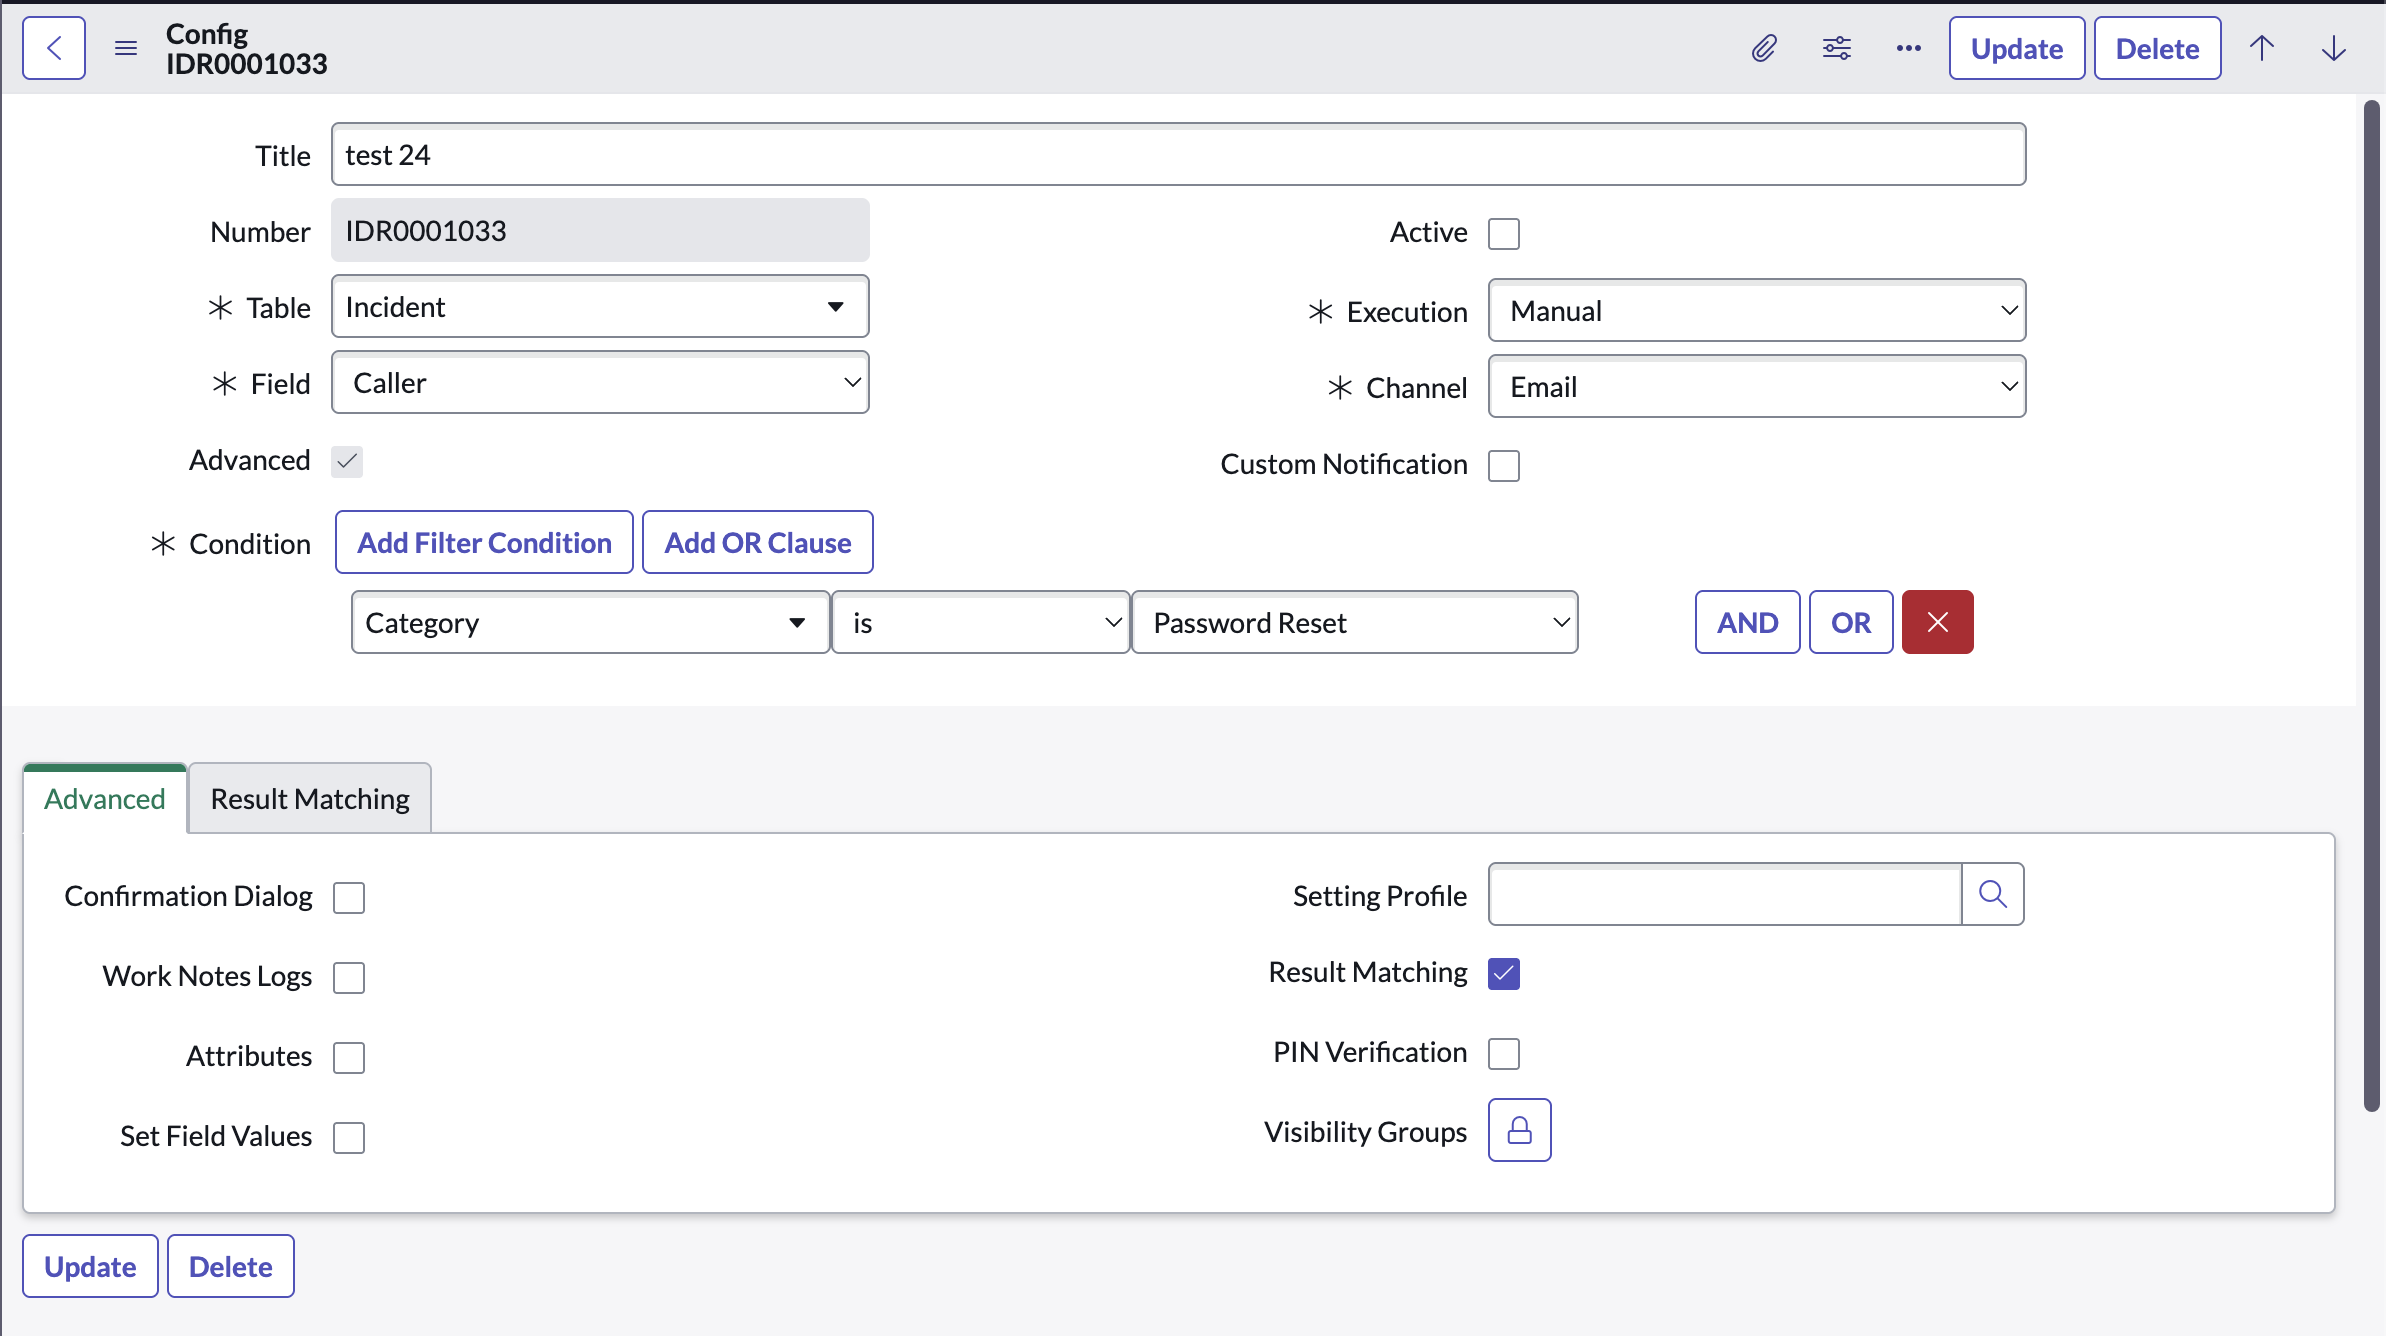The image size is (2386, 1336).
Task: Toggle the Active checkbox
Action: coord(1504,234)
